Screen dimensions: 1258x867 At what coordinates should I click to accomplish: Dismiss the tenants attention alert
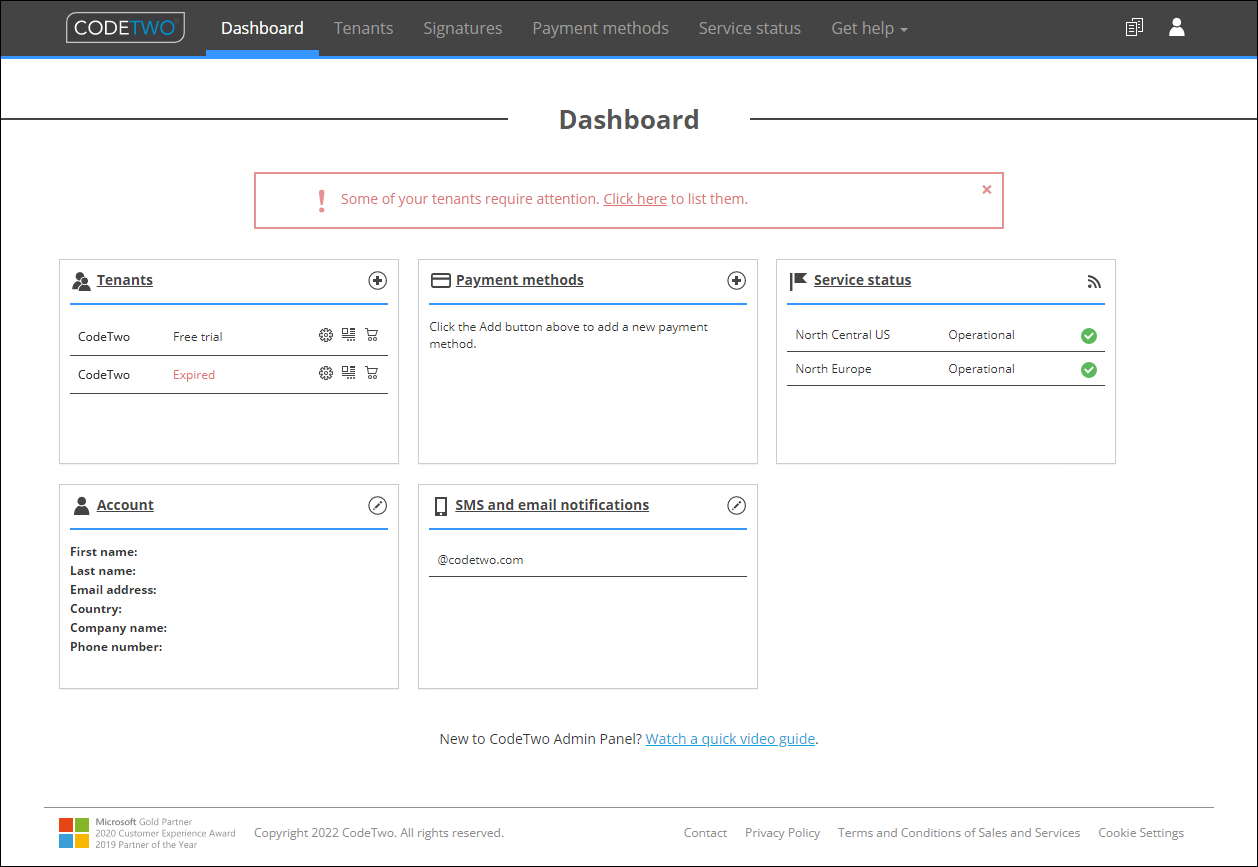click(x=987, y=189)
